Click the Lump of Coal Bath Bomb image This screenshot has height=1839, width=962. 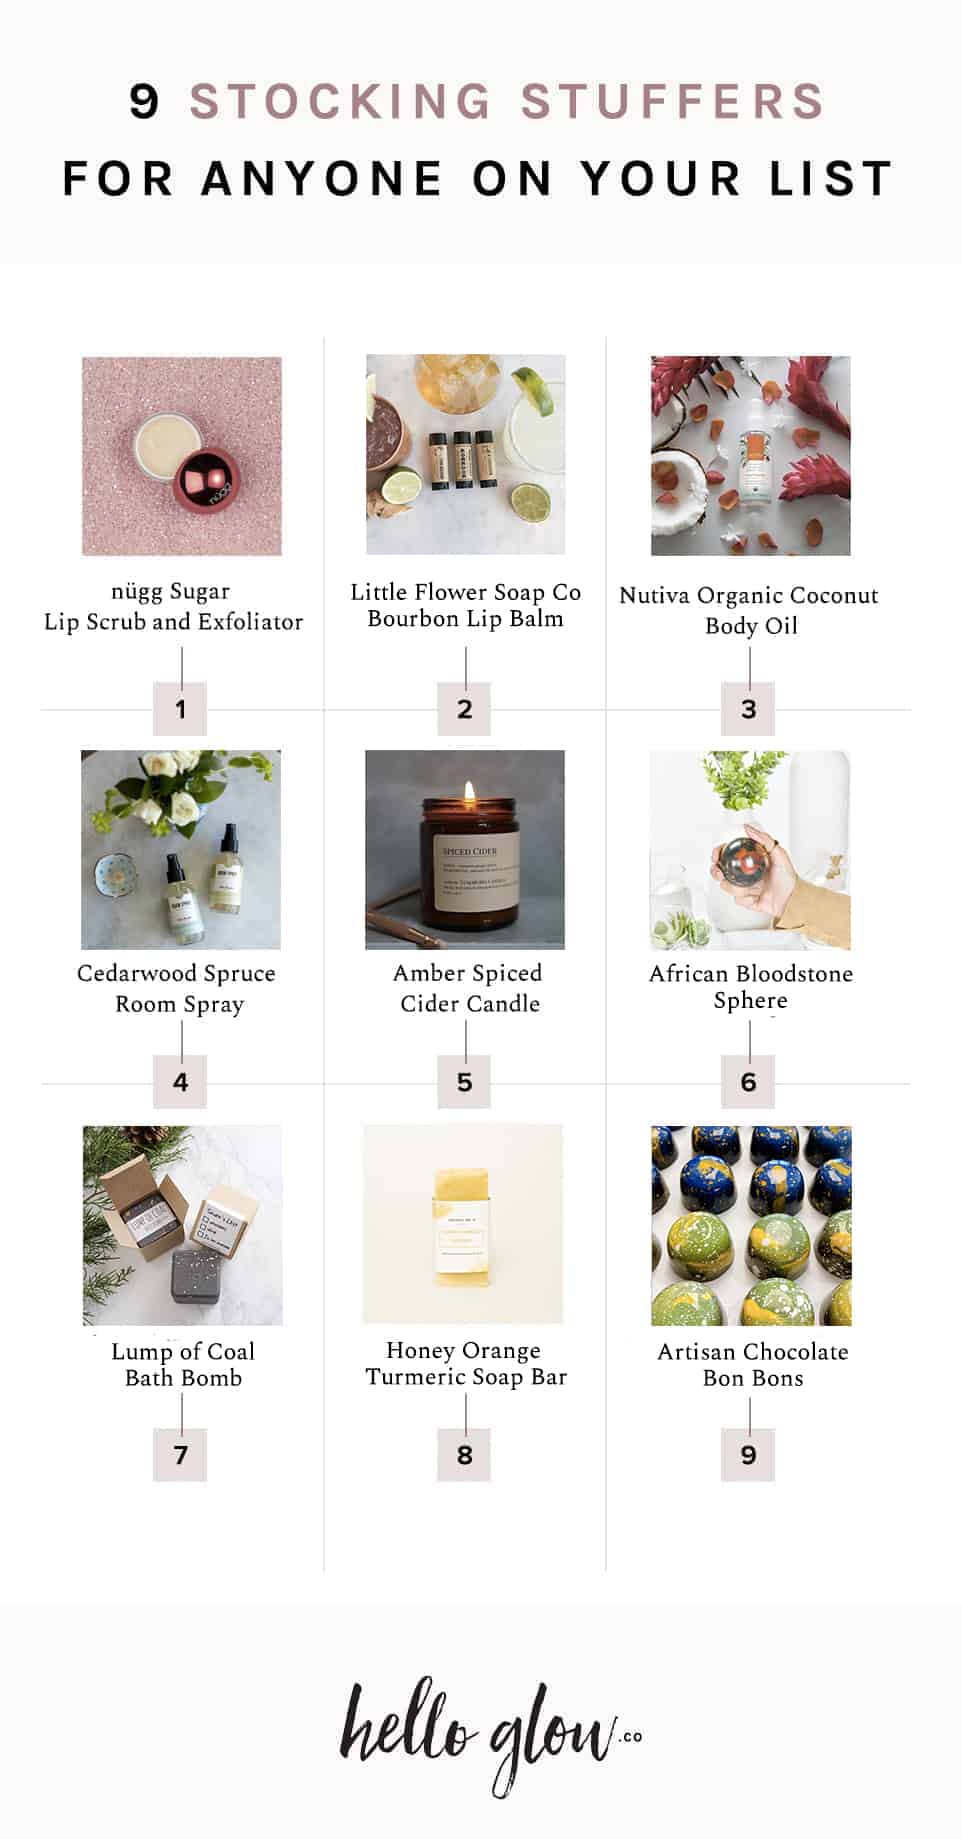[x=182, y=1226]
